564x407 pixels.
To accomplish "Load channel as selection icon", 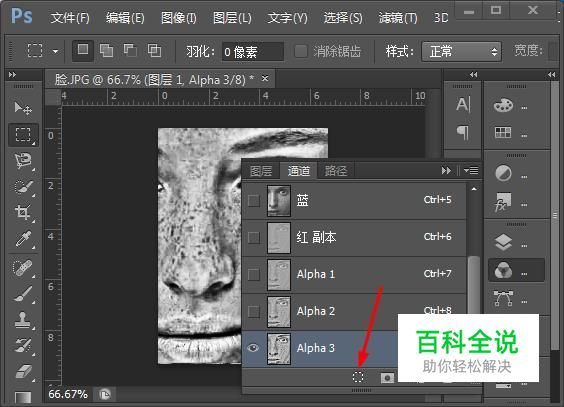I will (358, 377).
